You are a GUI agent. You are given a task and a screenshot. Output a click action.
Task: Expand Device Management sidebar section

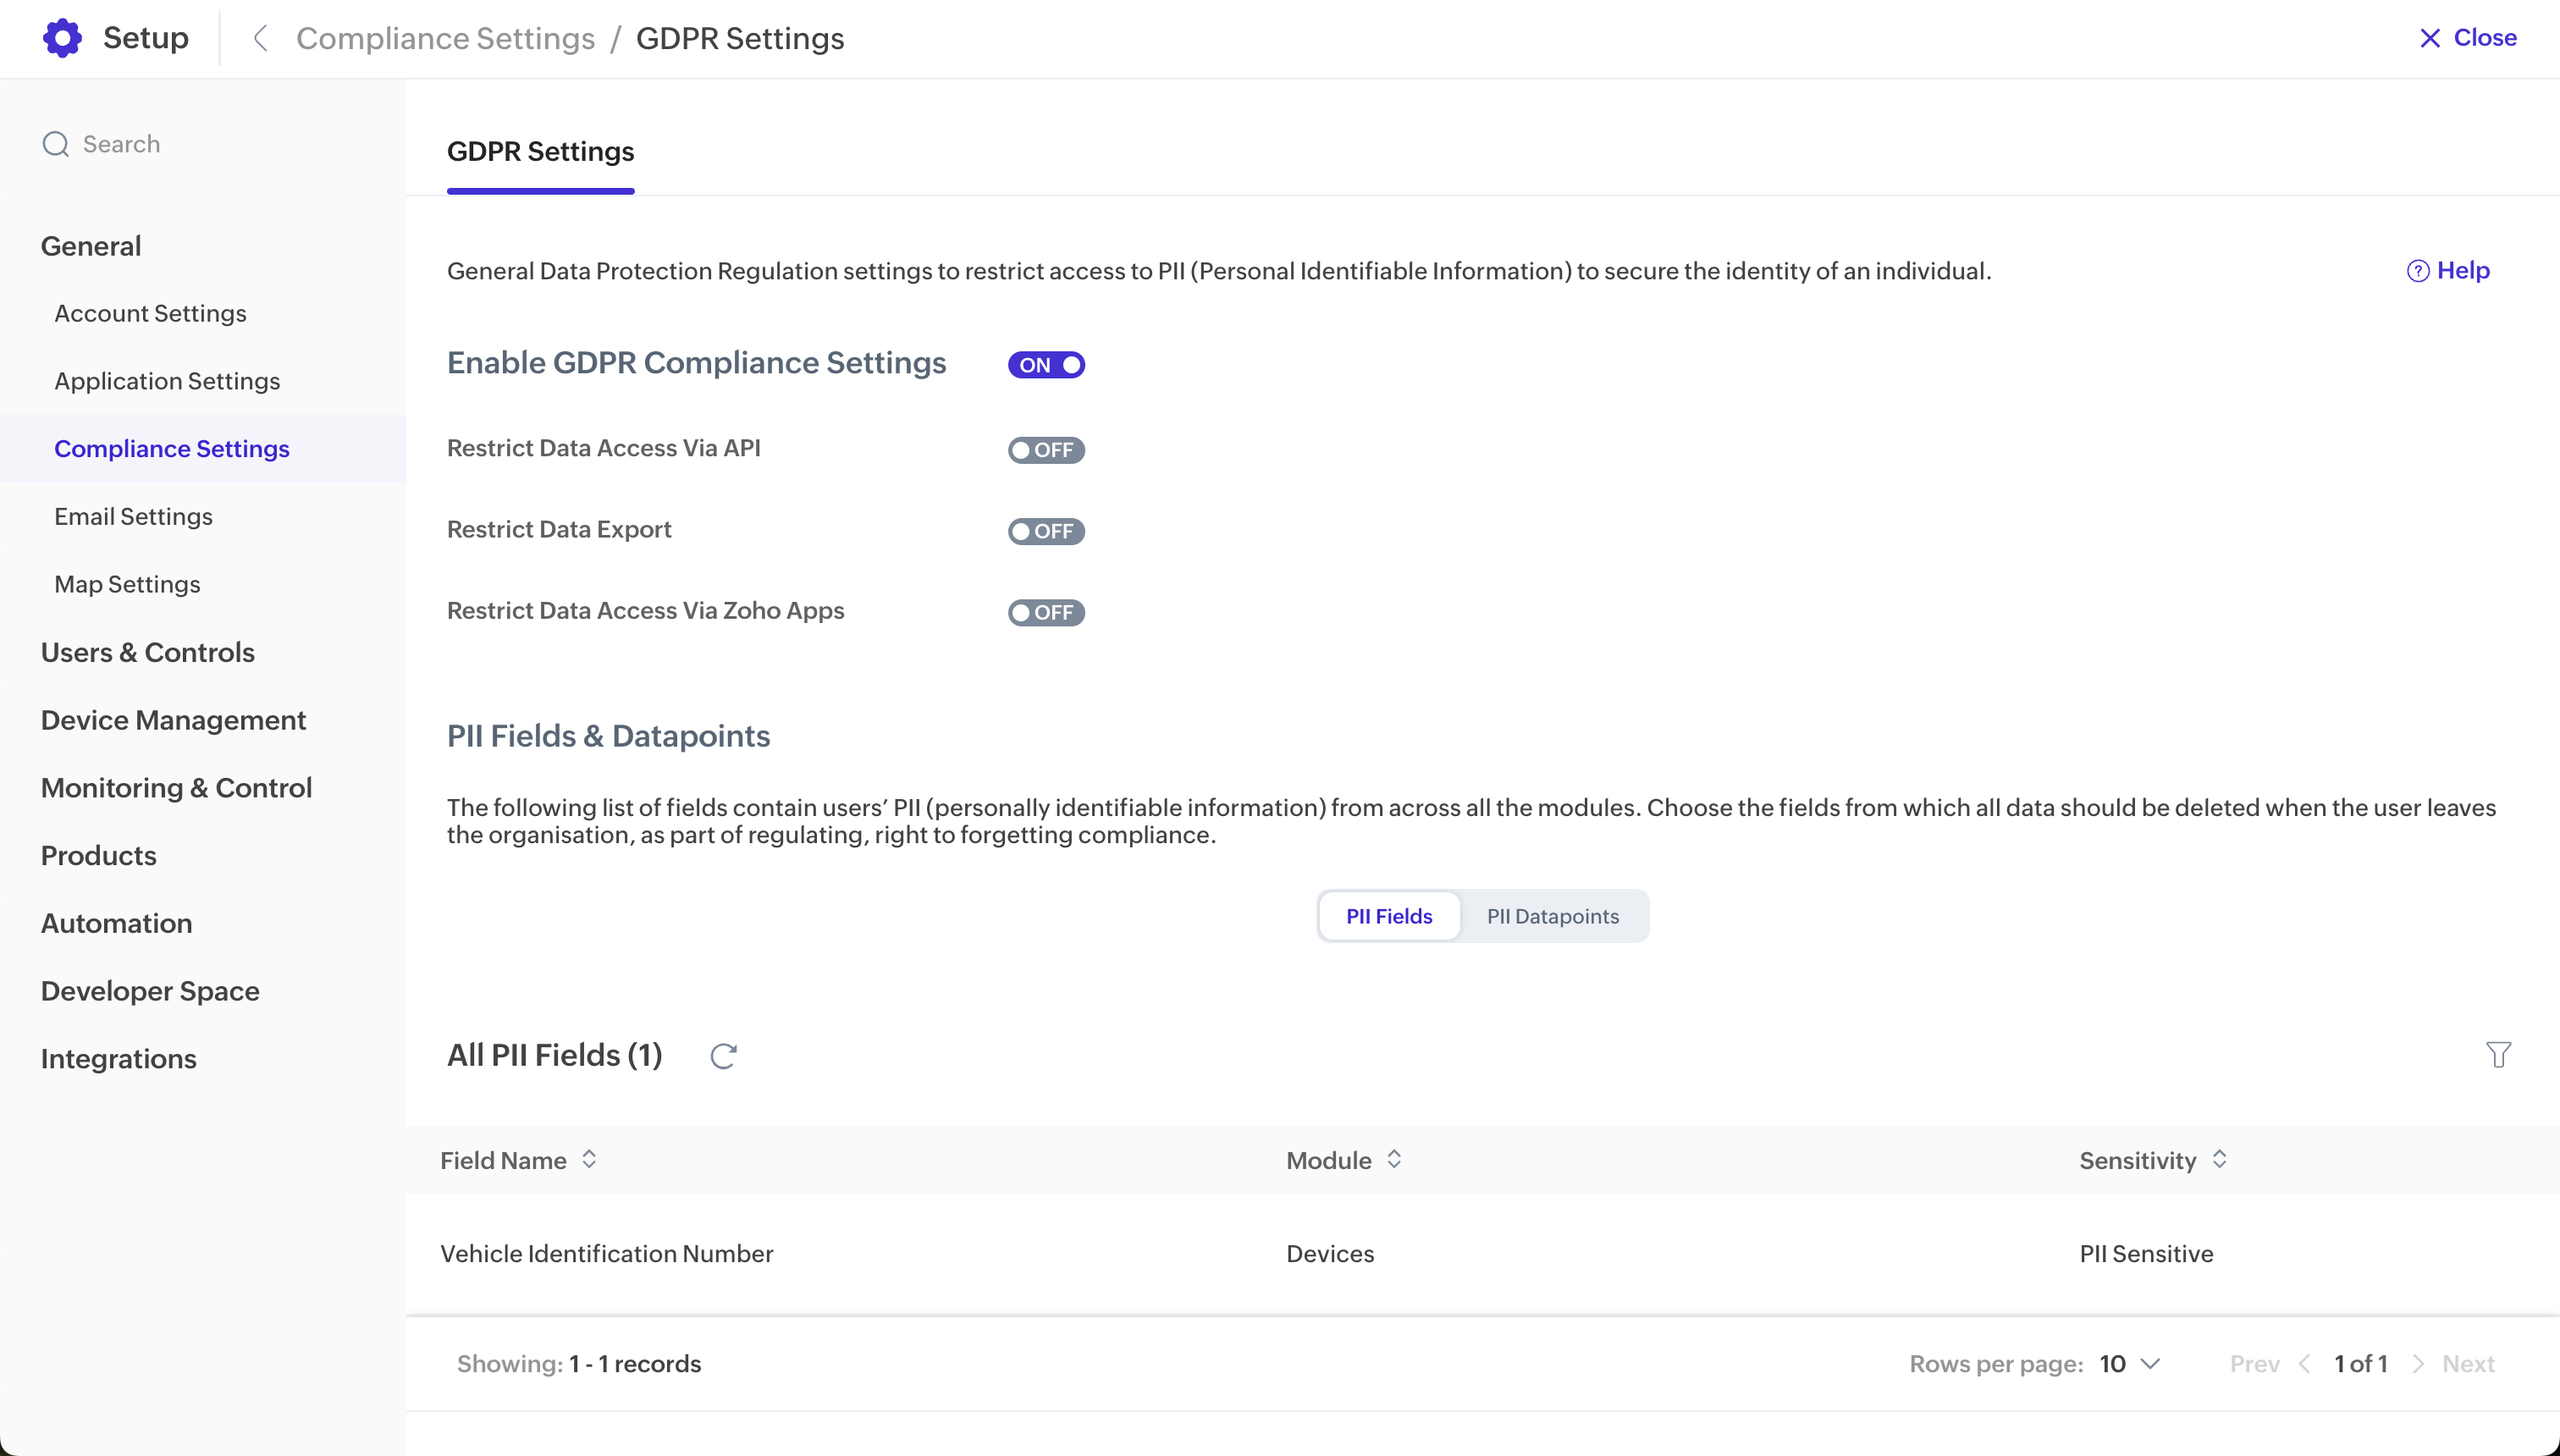173,720
